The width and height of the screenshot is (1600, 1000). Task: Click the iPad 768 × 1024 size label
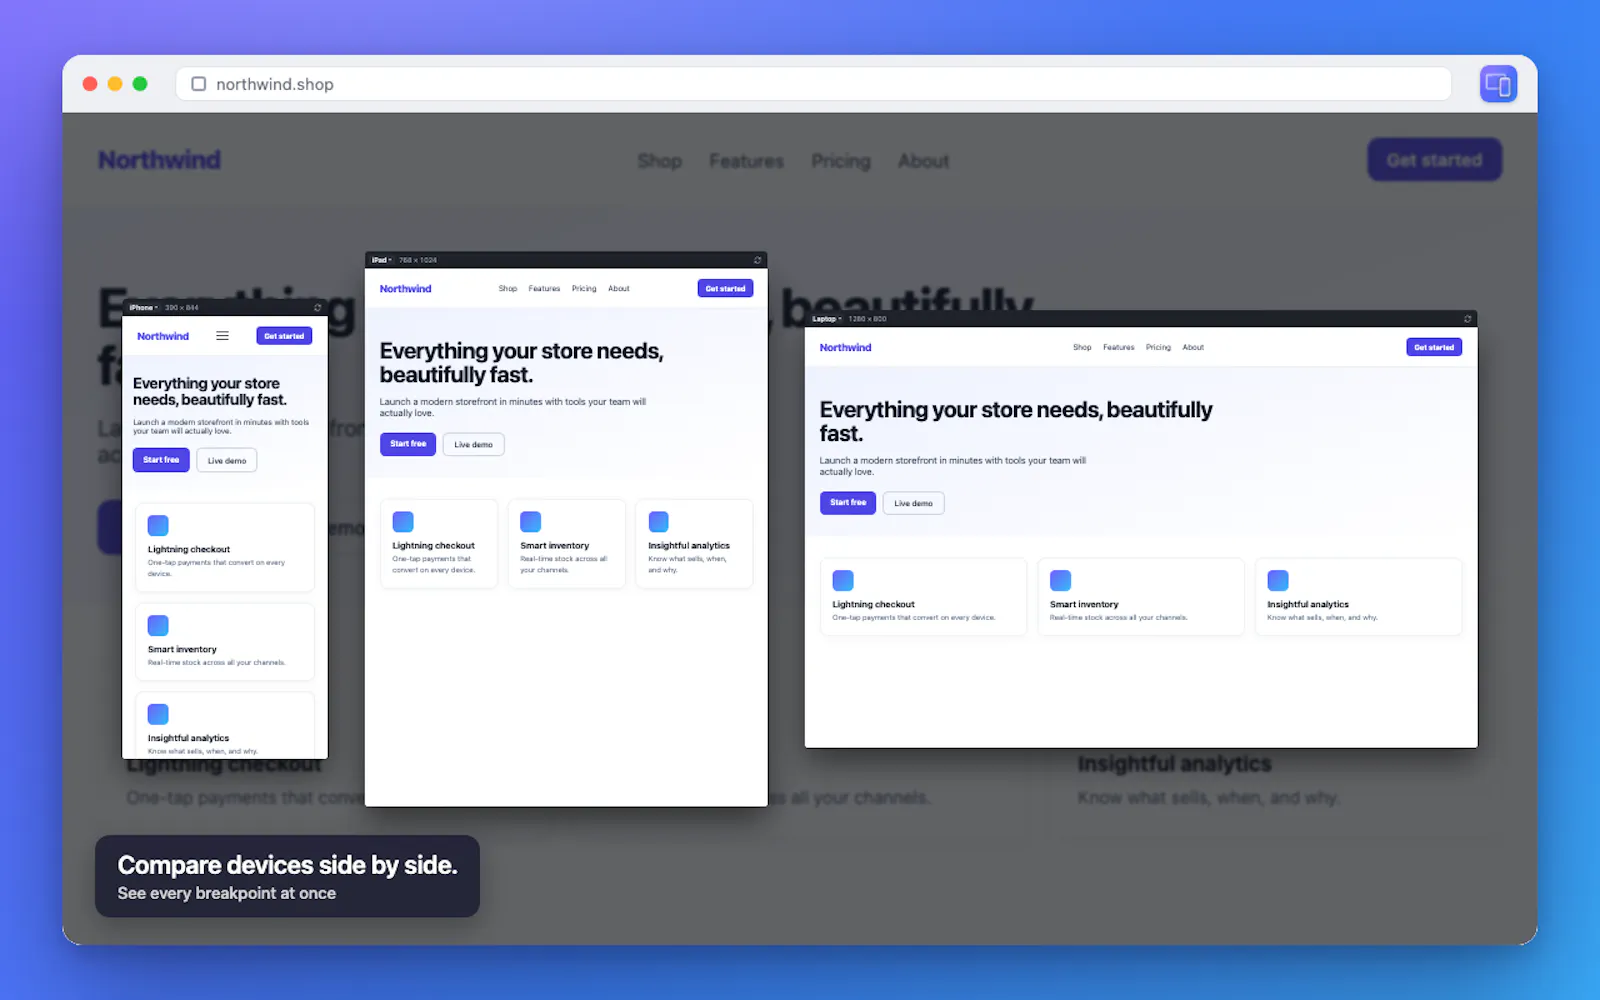(x=418, y=260)
